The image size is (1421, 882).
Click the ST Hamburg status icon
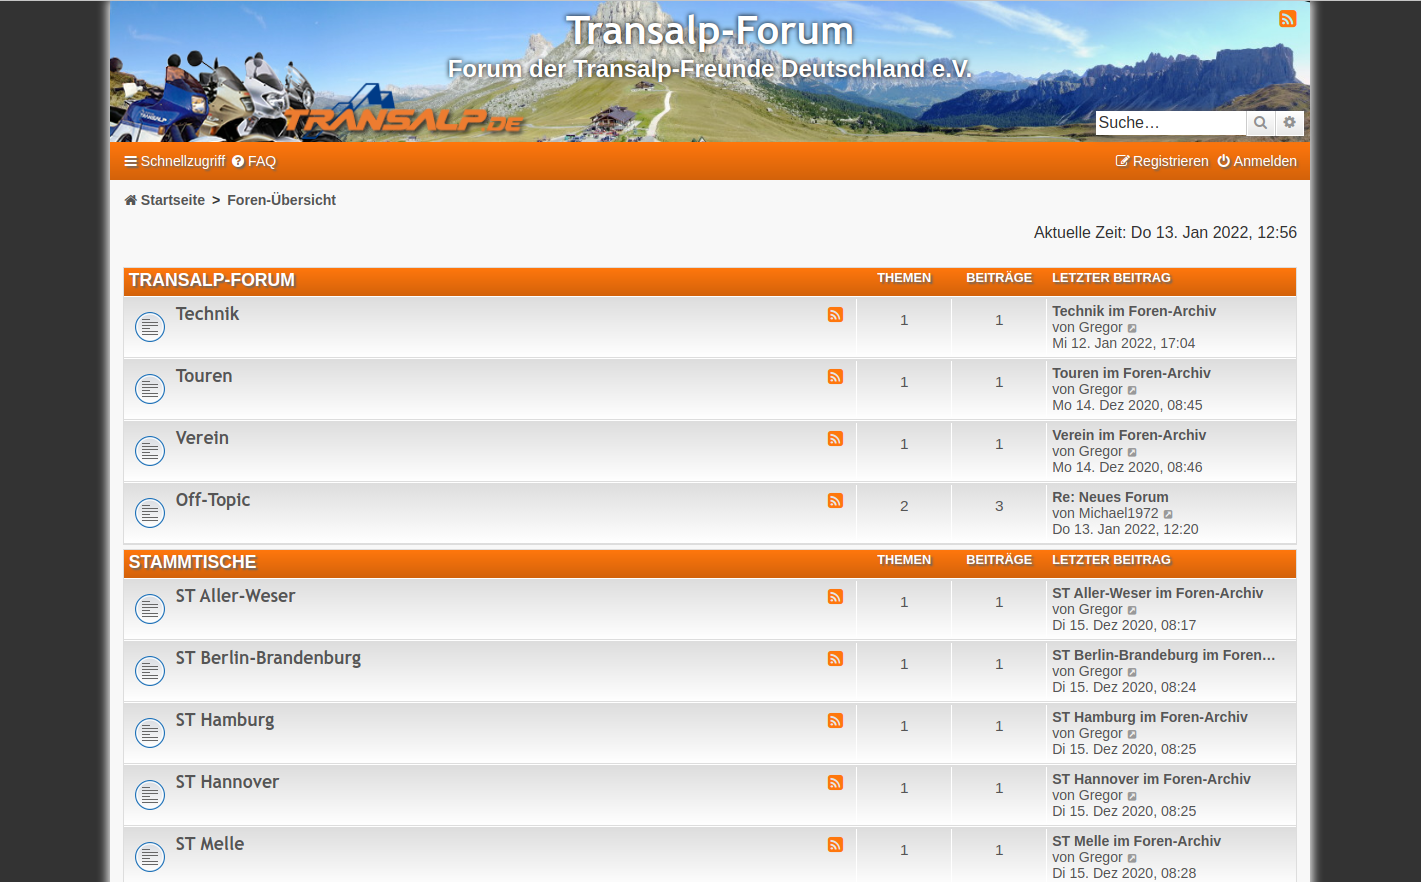150,733
